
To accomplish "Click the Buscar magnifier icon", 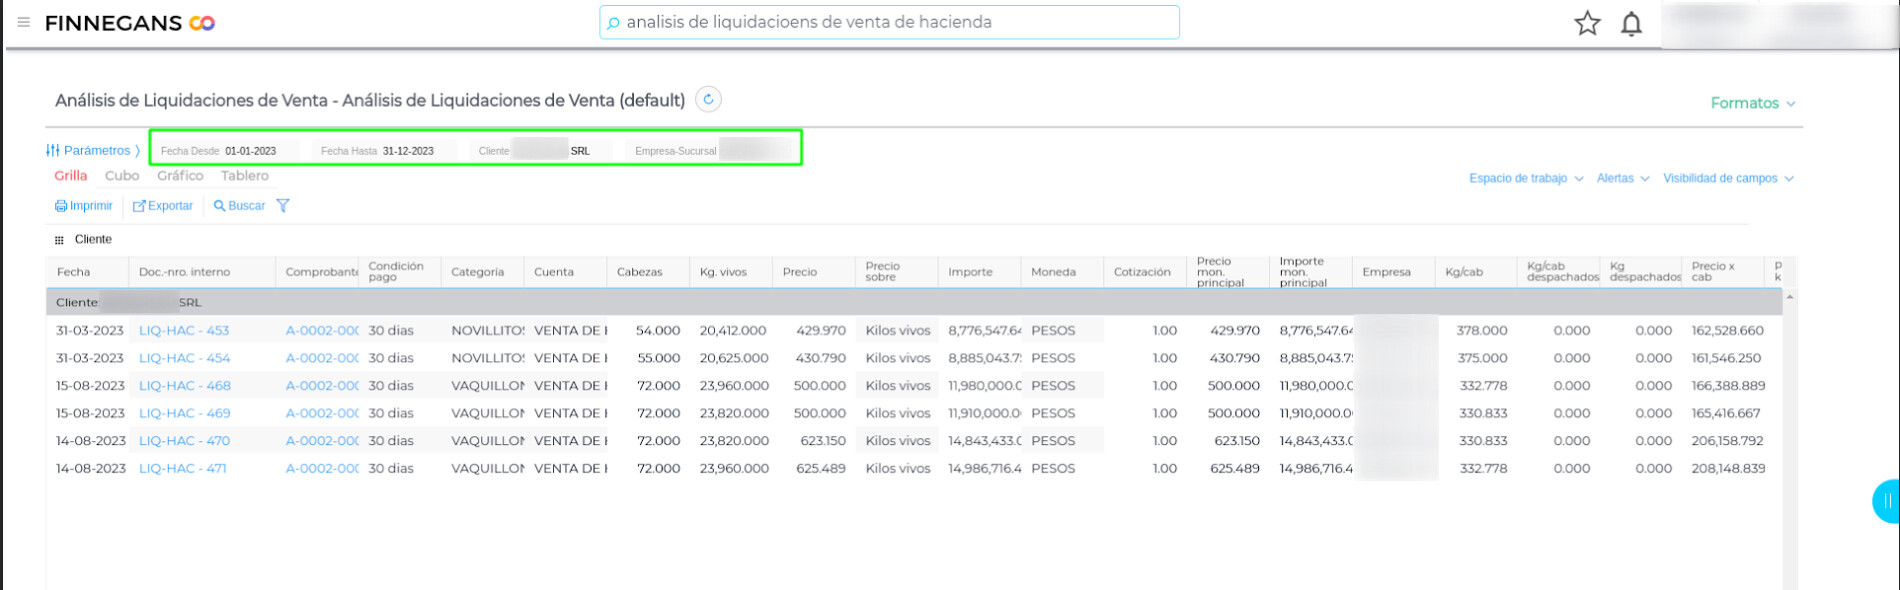I will click(x=219, y=206).
